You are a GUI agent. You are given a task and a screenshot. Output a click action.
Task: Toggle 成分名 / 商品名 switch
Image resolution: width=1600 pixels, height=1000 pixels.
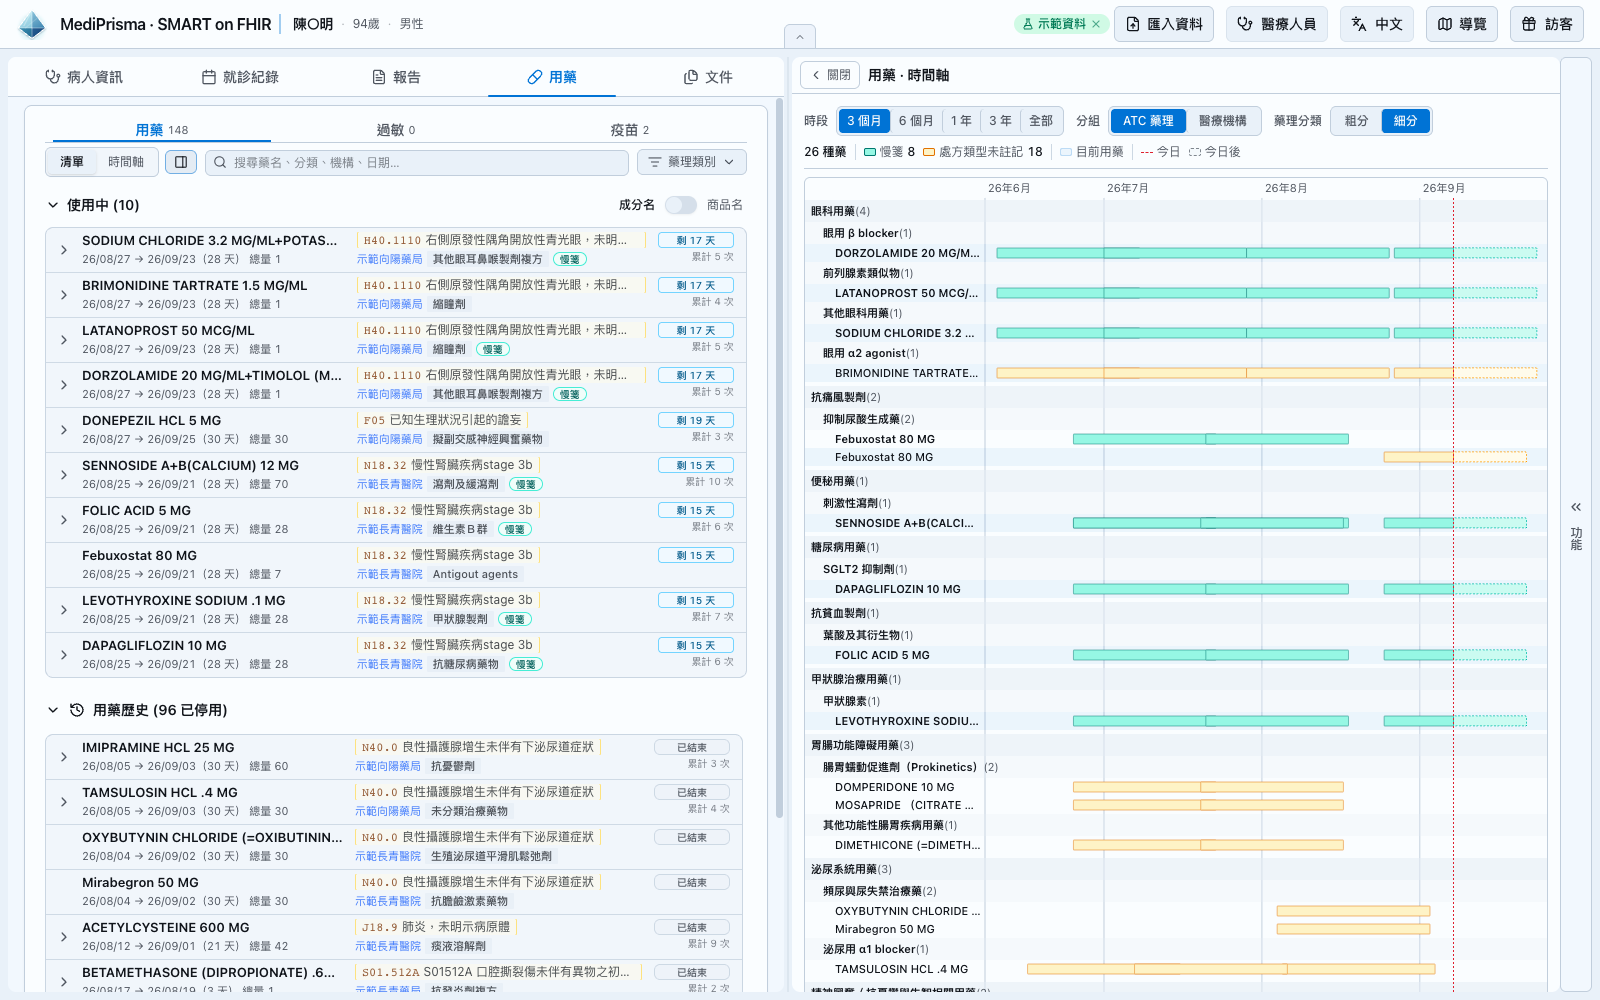pyautogui.click(x=681, y=205)
